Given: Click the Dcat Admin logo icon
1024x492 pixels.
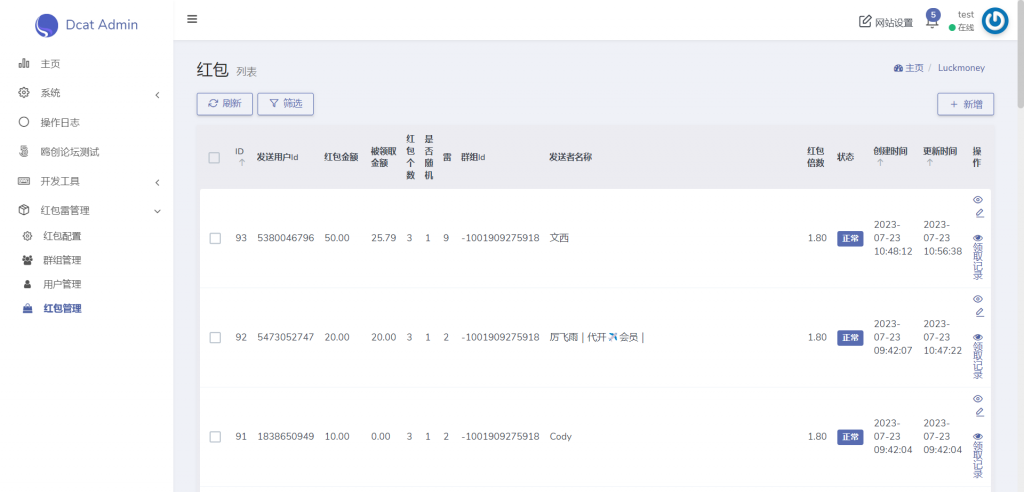Looking at the screenshot, I should 46,25.
